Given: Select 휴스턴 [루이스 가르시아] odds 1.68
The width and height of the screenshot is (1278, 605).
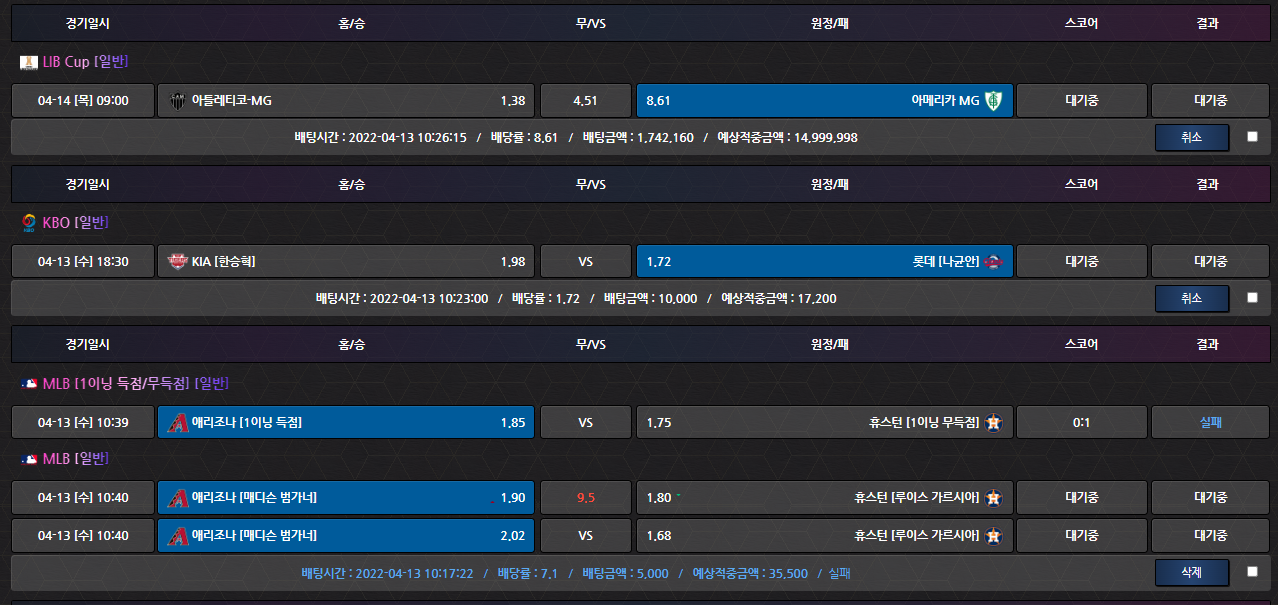Looking at the screenshot, I should [825, 535].
